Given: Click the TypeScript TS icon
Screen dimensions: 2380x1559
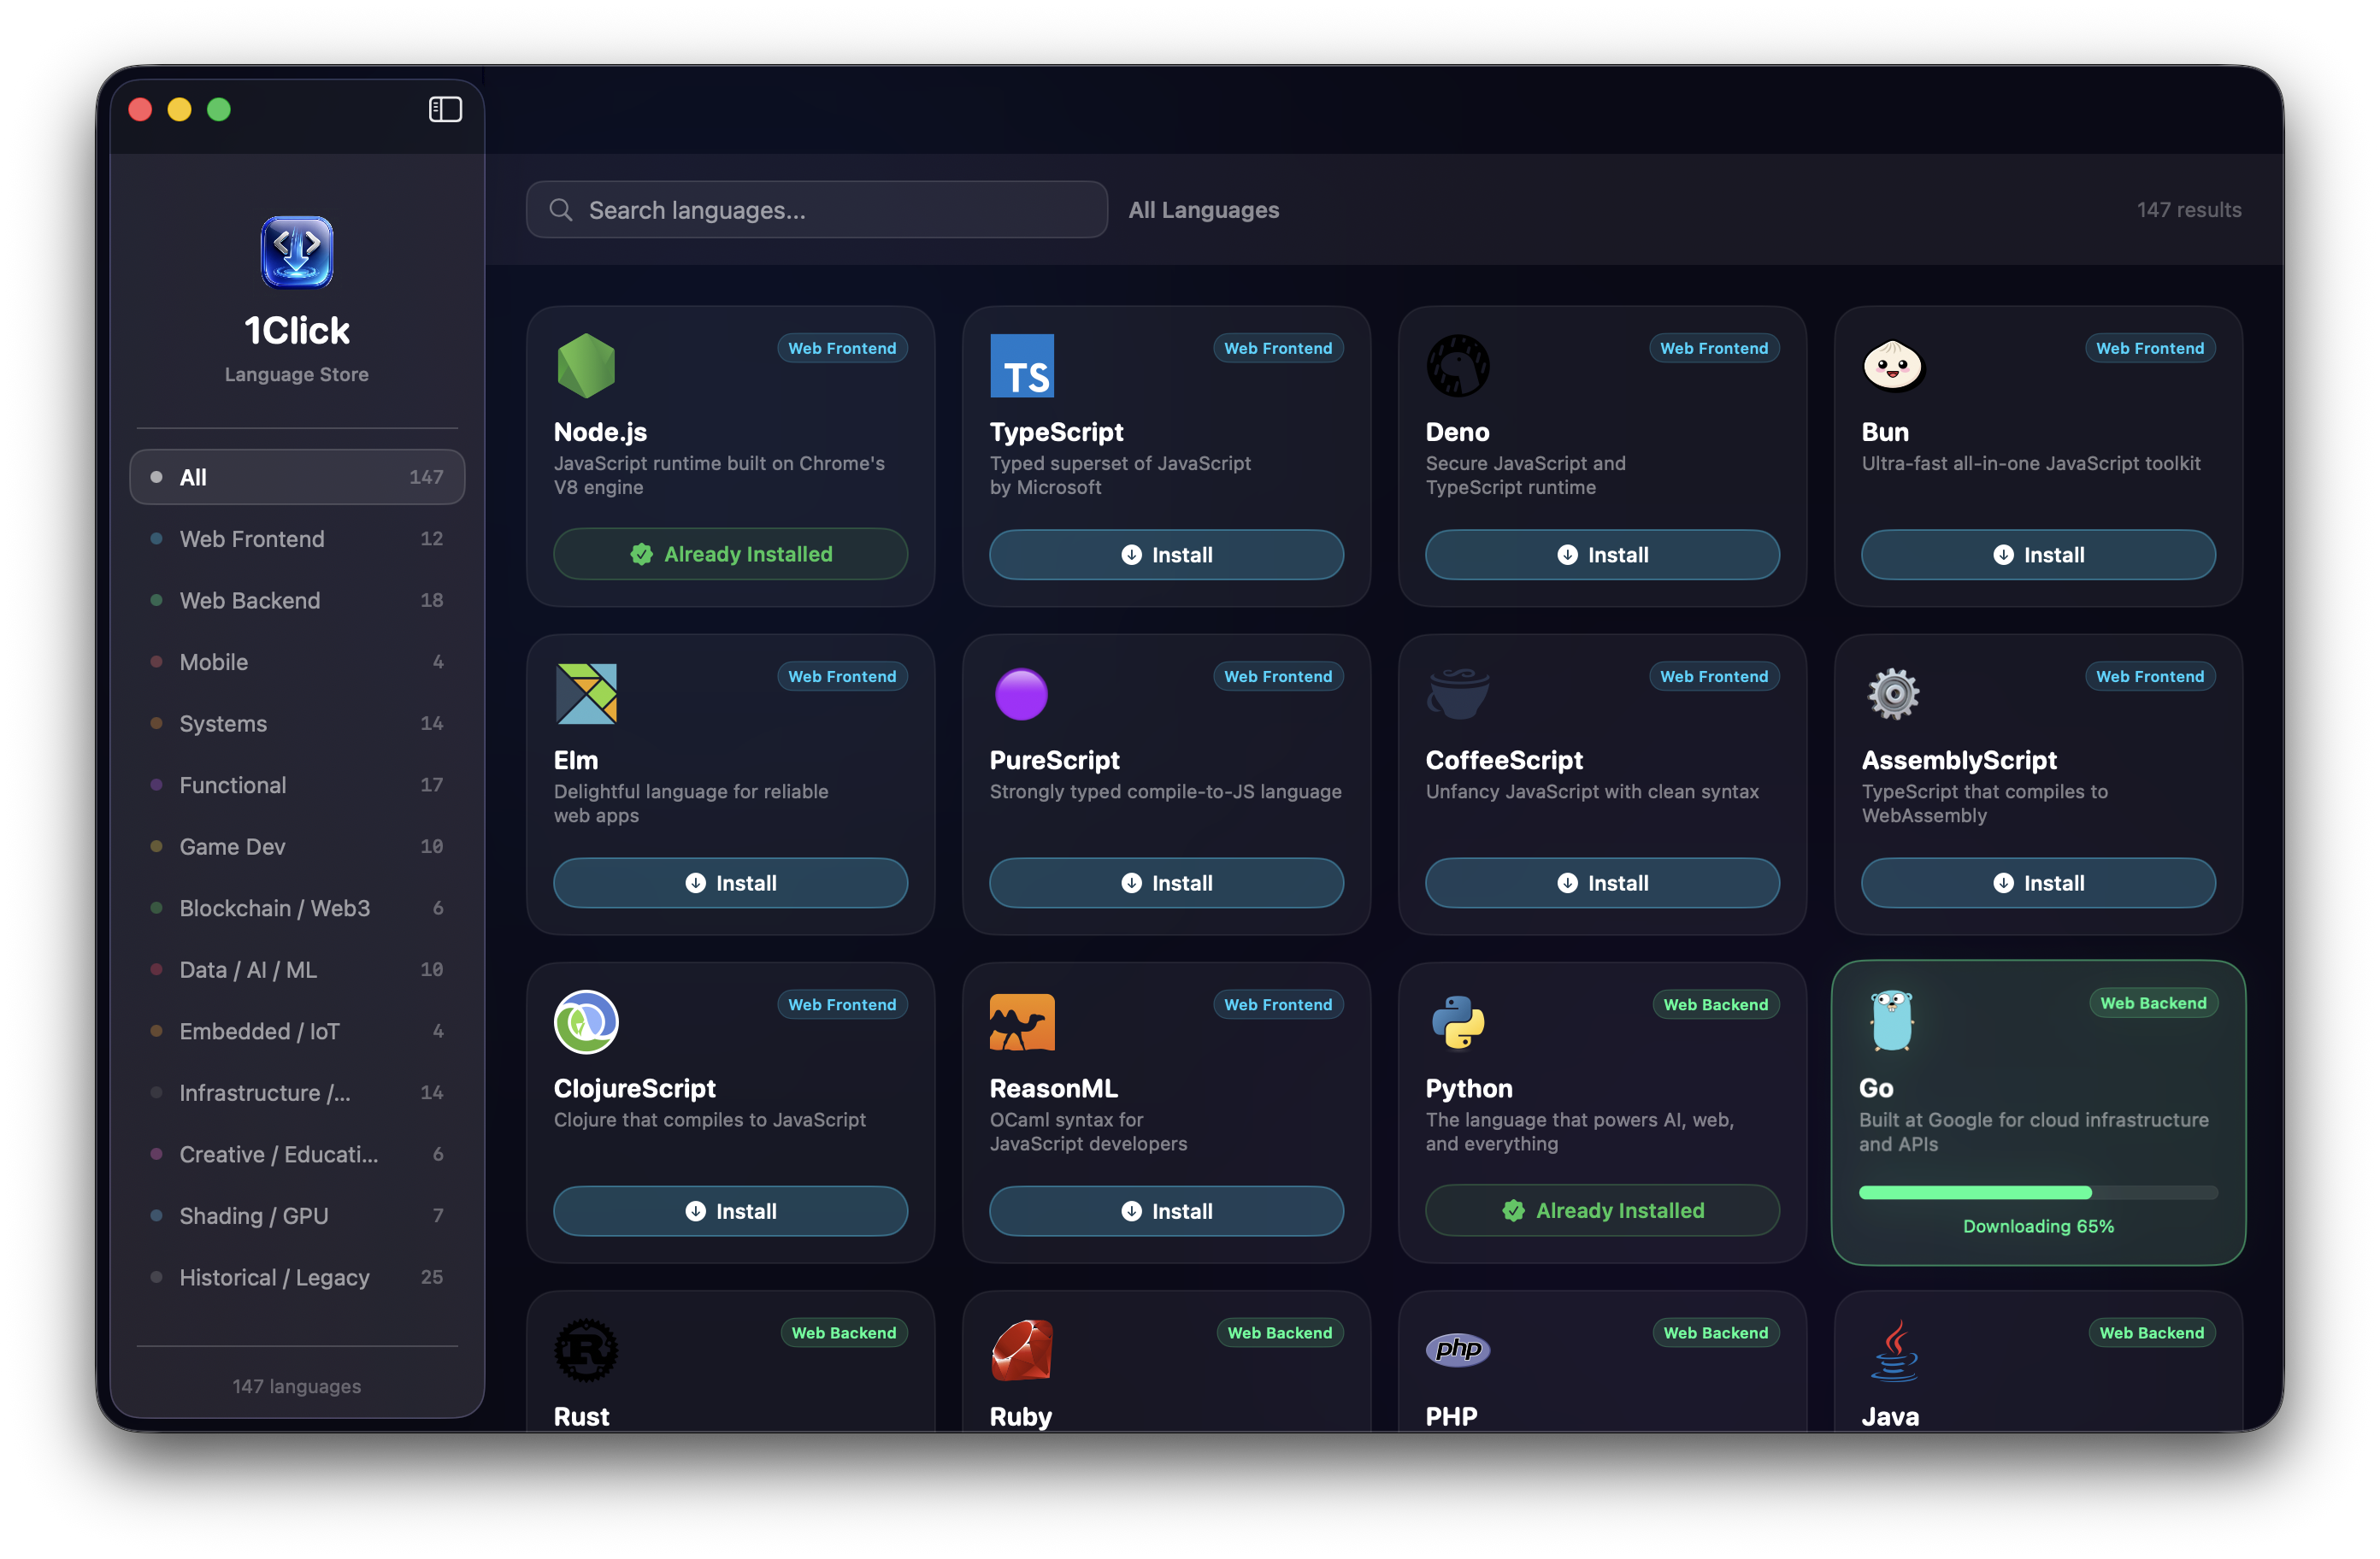Looking at the screenshot, I should tap(1022, 365).
